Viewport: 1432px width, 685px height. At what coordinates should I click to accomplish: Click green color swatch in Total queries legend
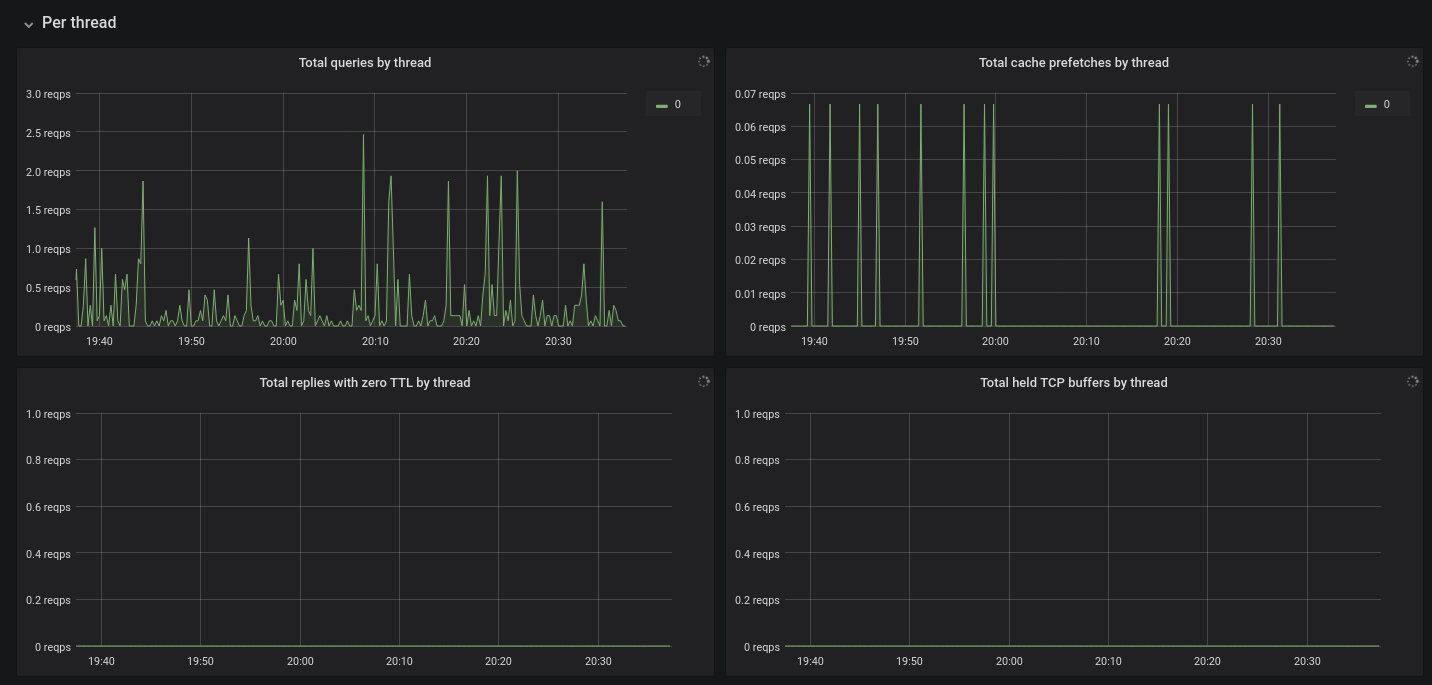[x=662, y=105]
